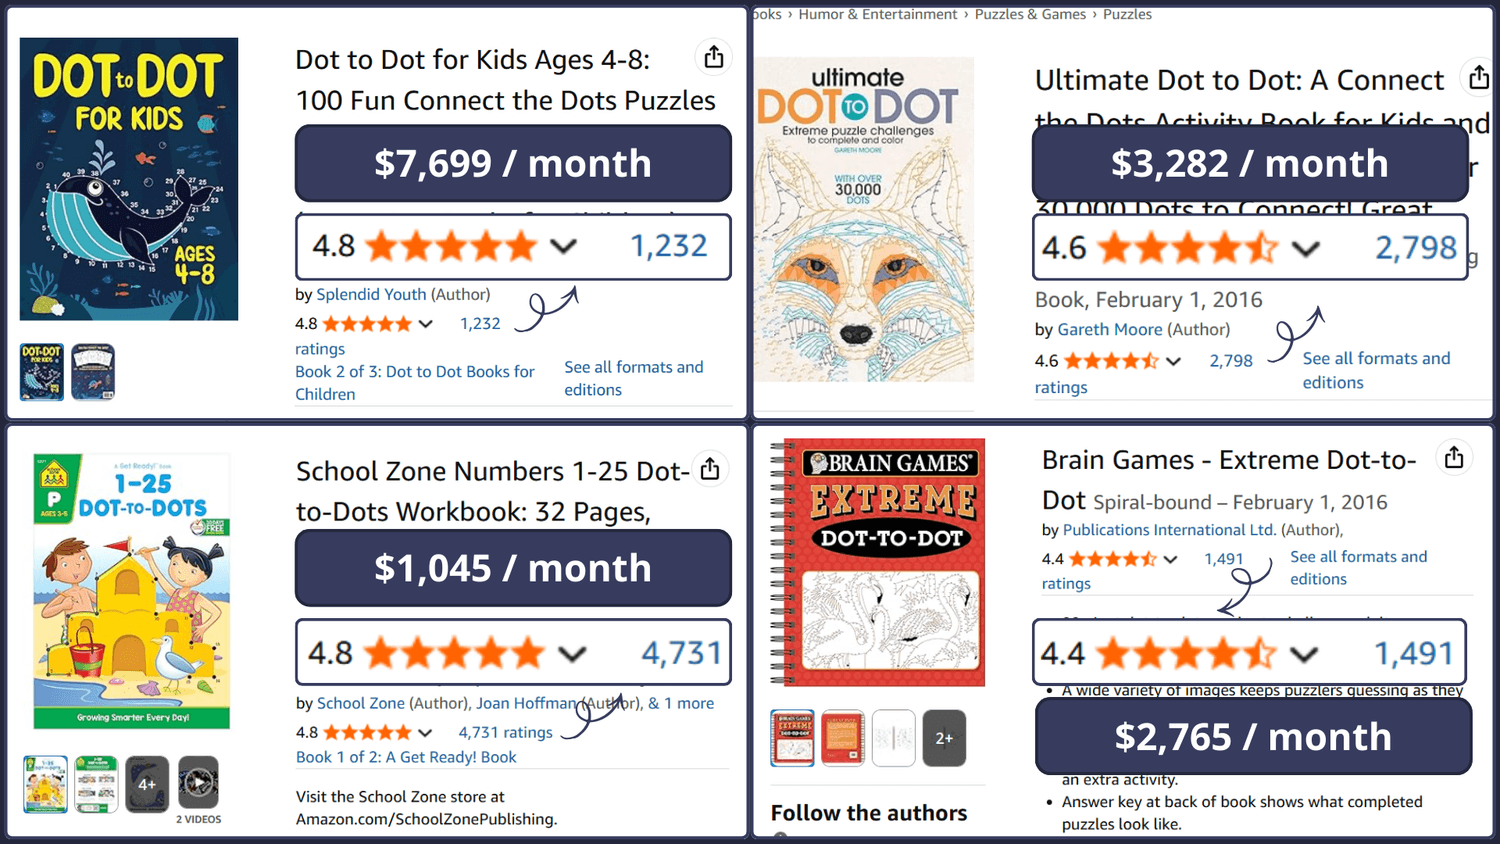Open Puzzles & Games breadcrumb

tap(1030, 14)
